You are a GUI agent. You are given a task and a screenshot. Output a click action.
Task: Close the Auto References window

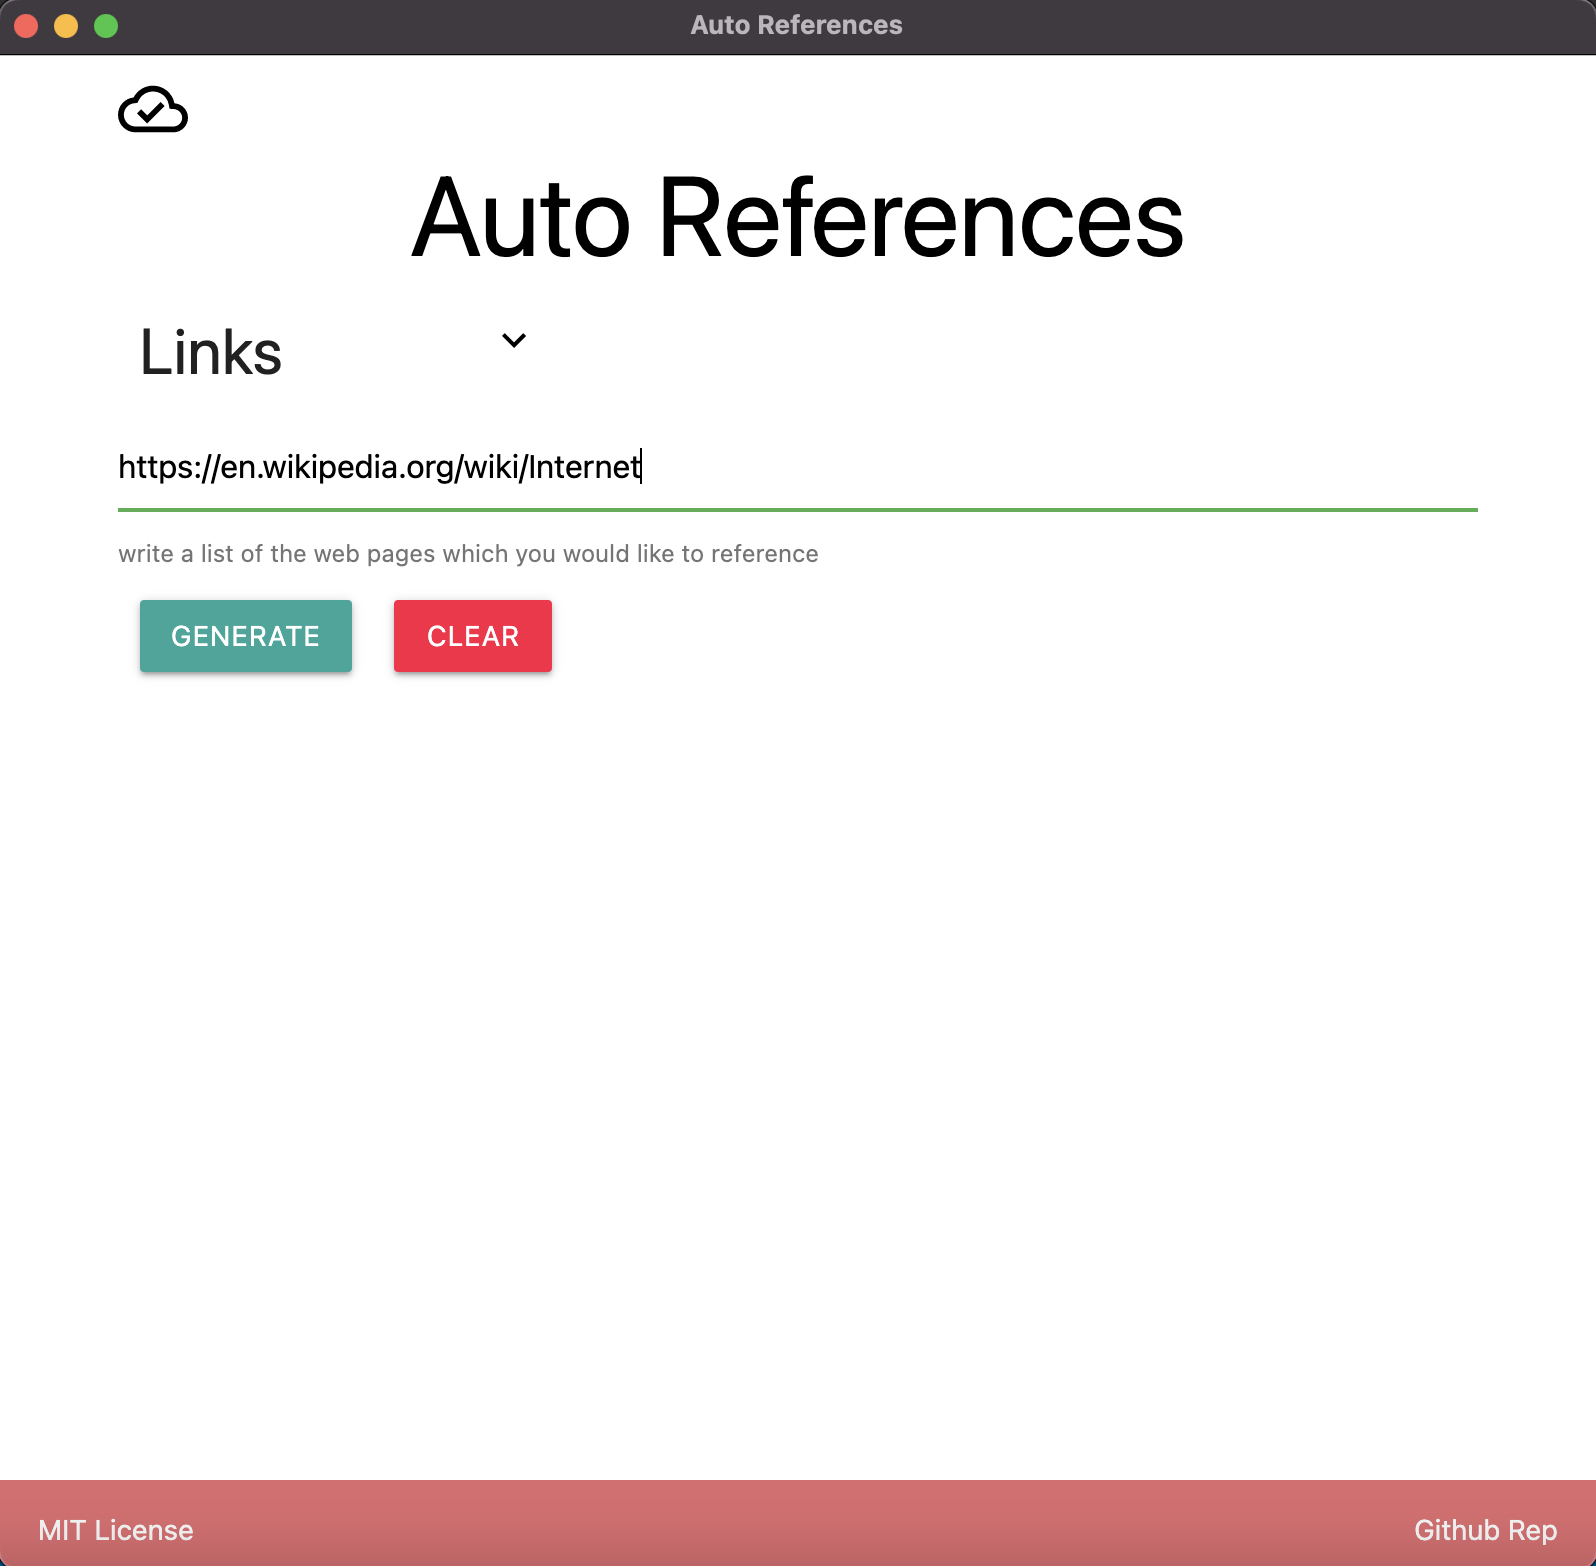26,26
